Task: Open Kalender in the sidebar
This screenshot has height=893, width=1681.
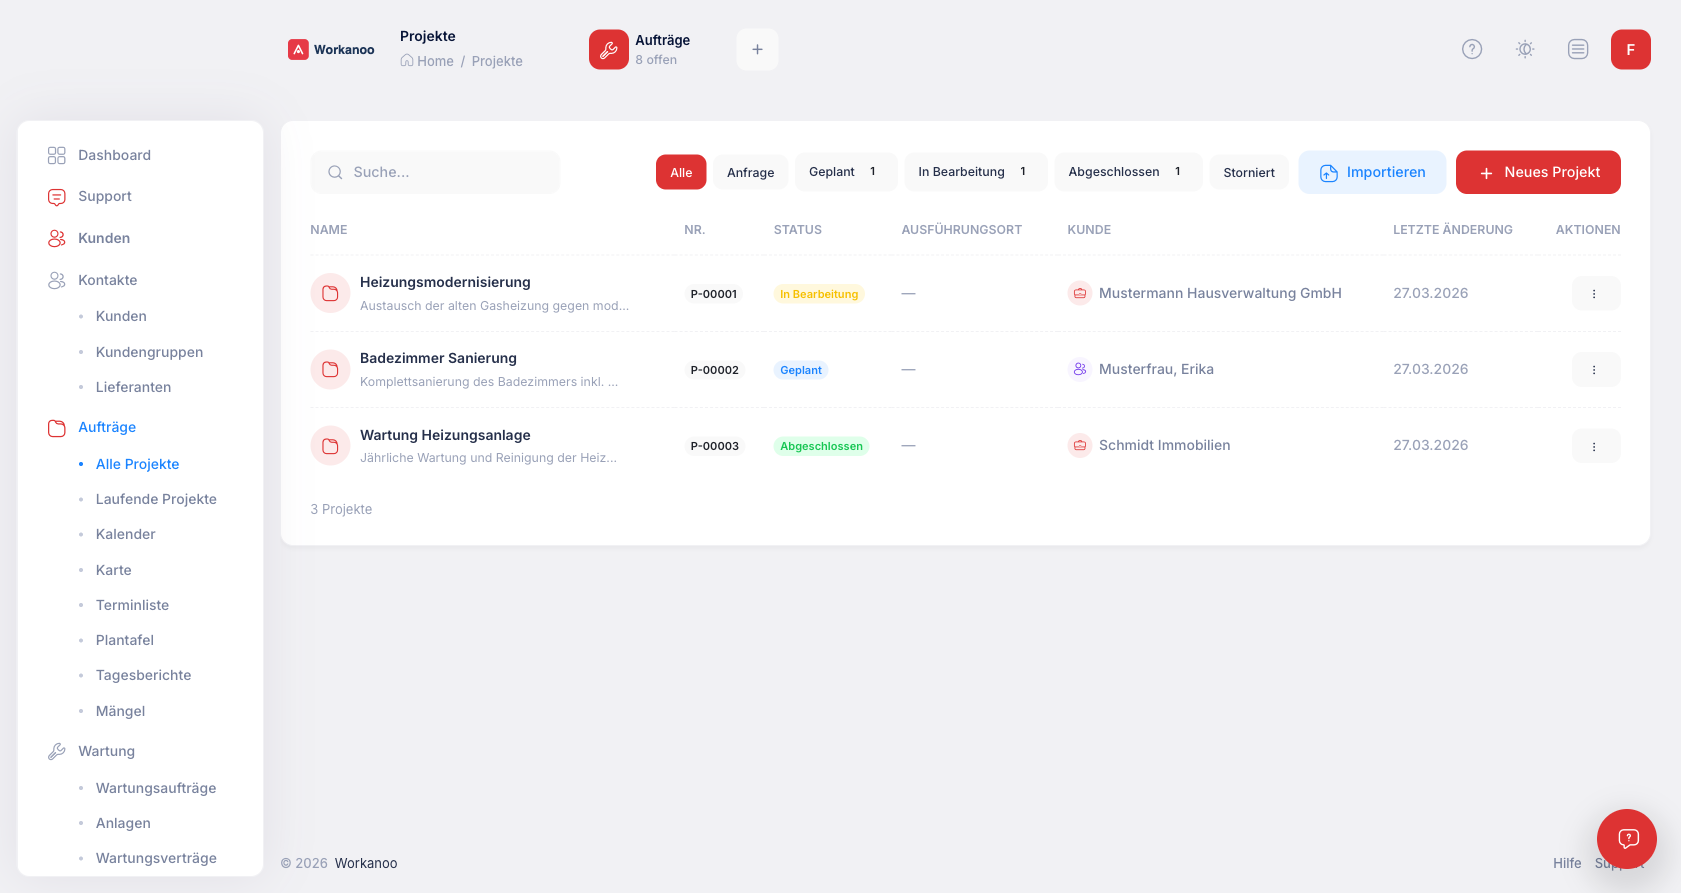Action: click(125, 534)
